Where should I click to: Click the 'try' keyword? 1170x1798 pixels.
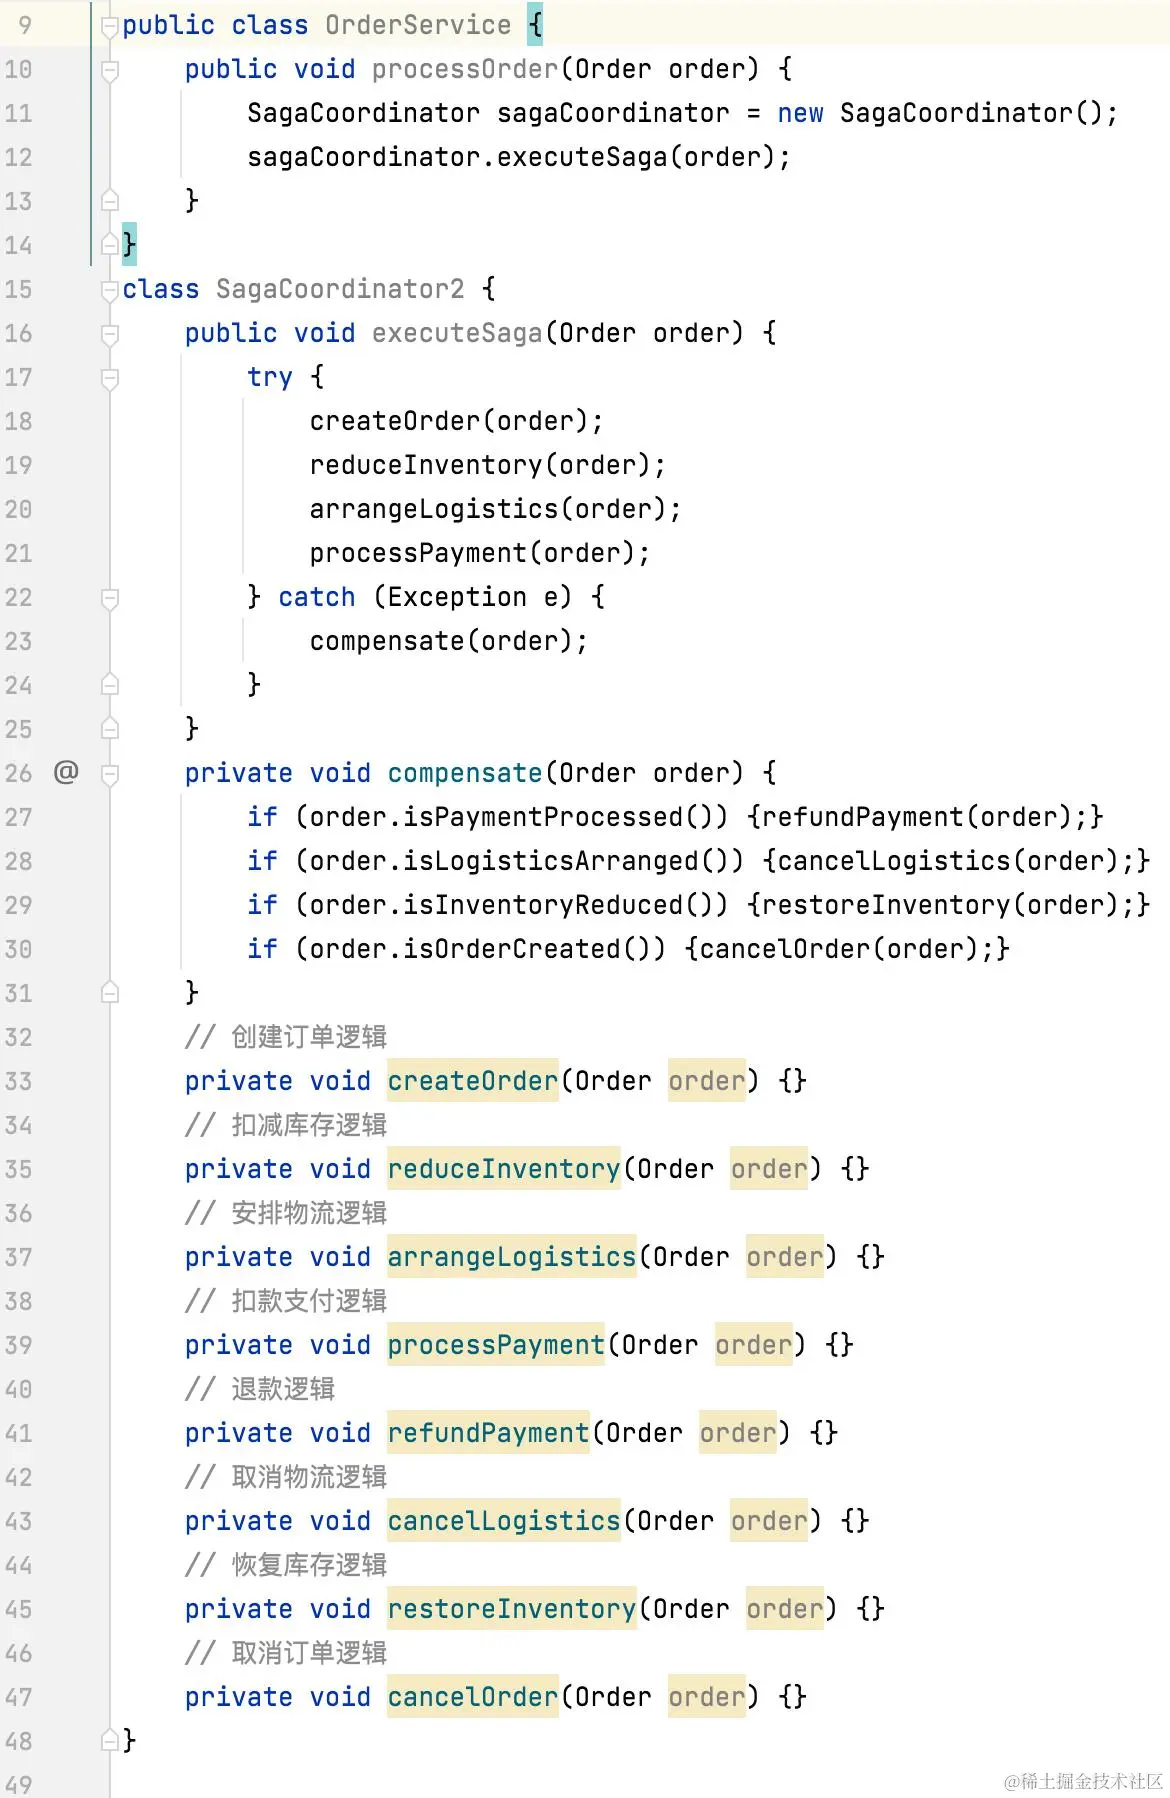click(x=270, y=377)
